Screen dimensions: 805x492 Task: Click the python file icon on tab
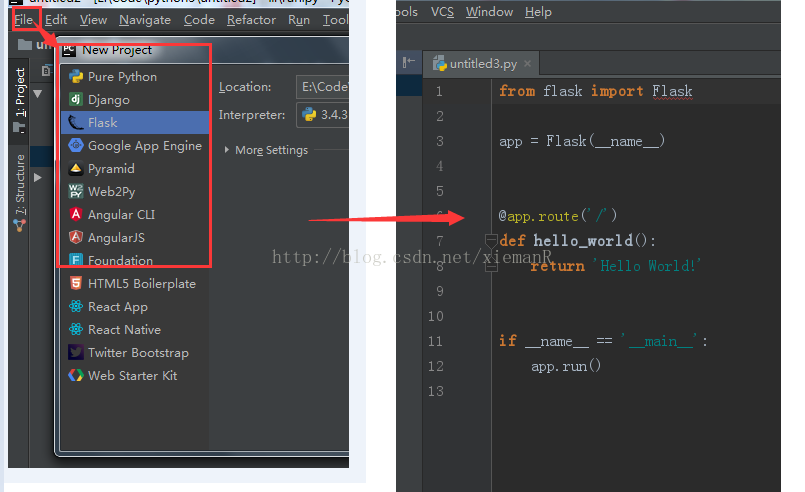(x=439, y=64)
